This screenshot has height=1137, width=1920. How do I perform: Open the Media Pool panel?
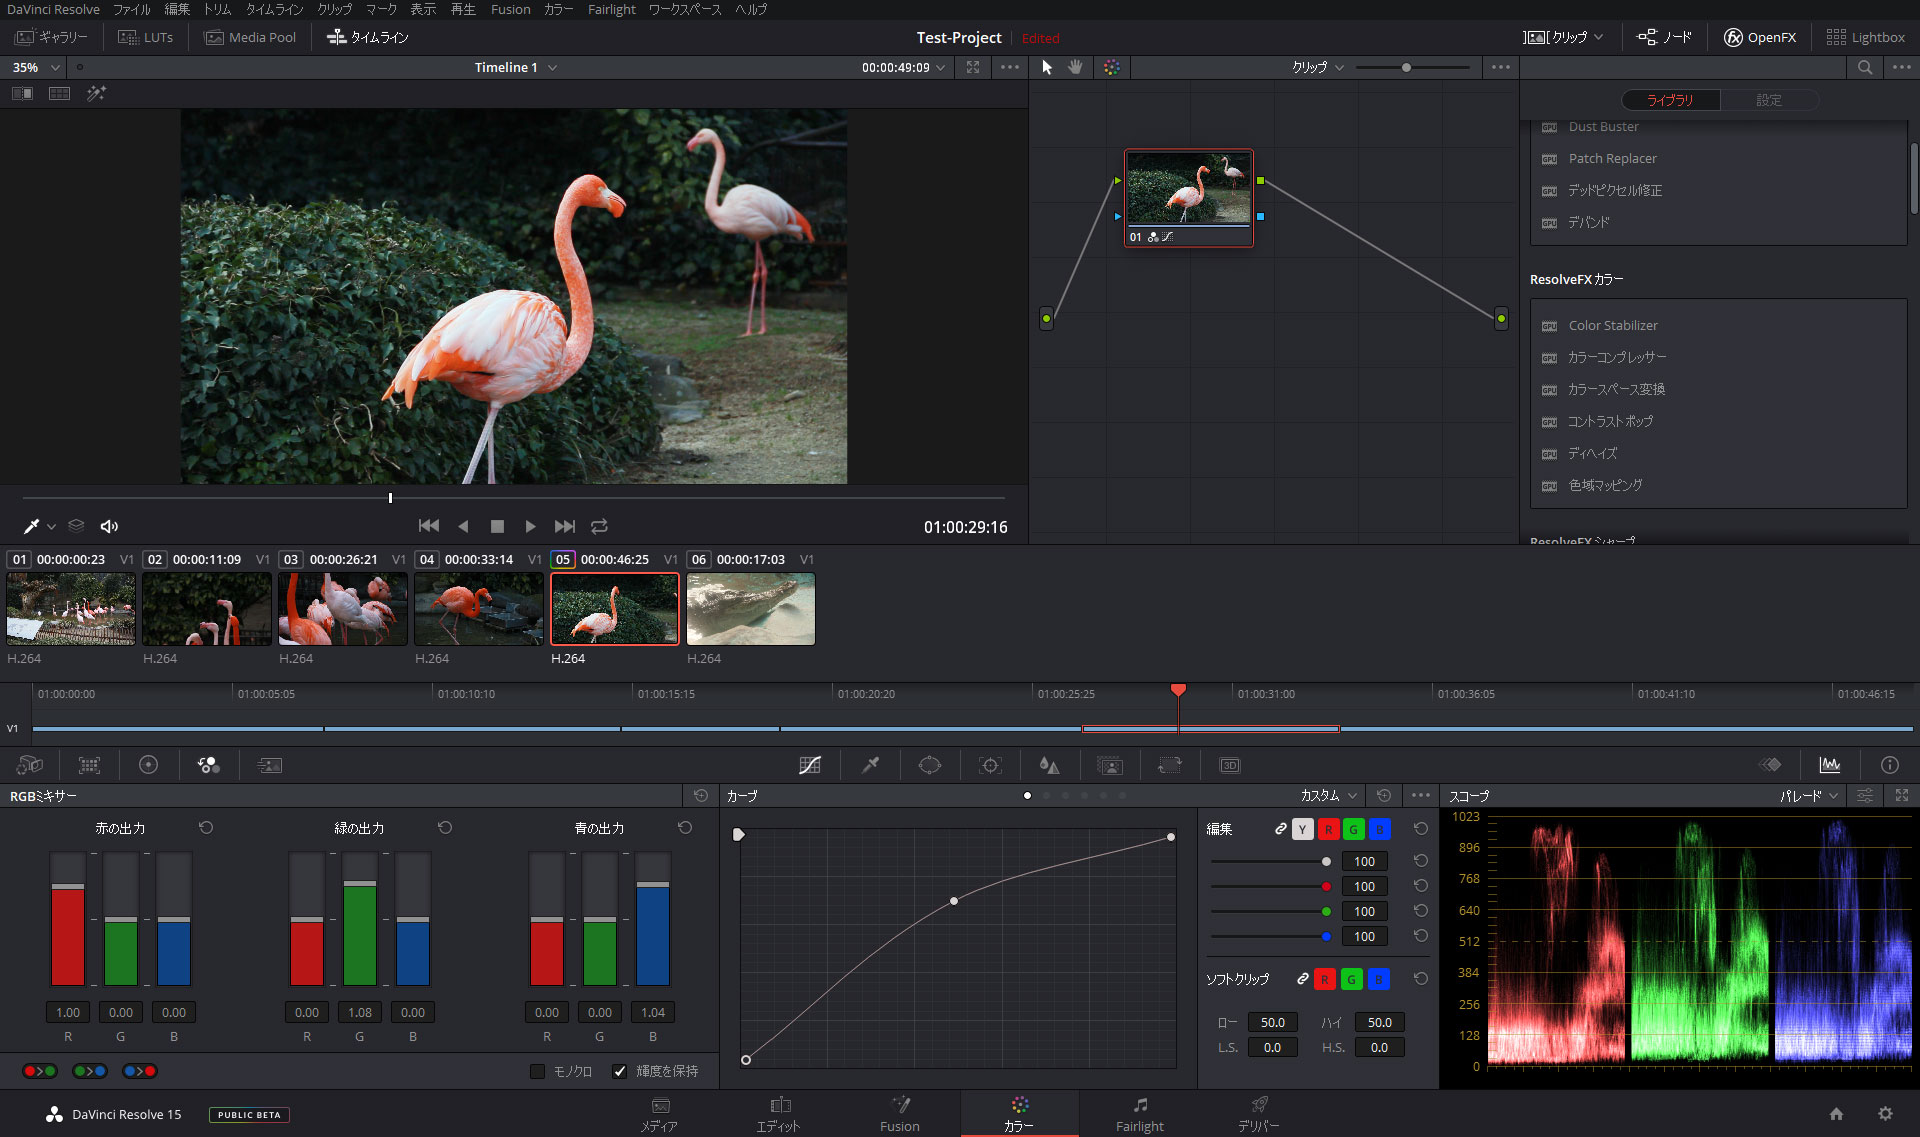pos(250,37)
